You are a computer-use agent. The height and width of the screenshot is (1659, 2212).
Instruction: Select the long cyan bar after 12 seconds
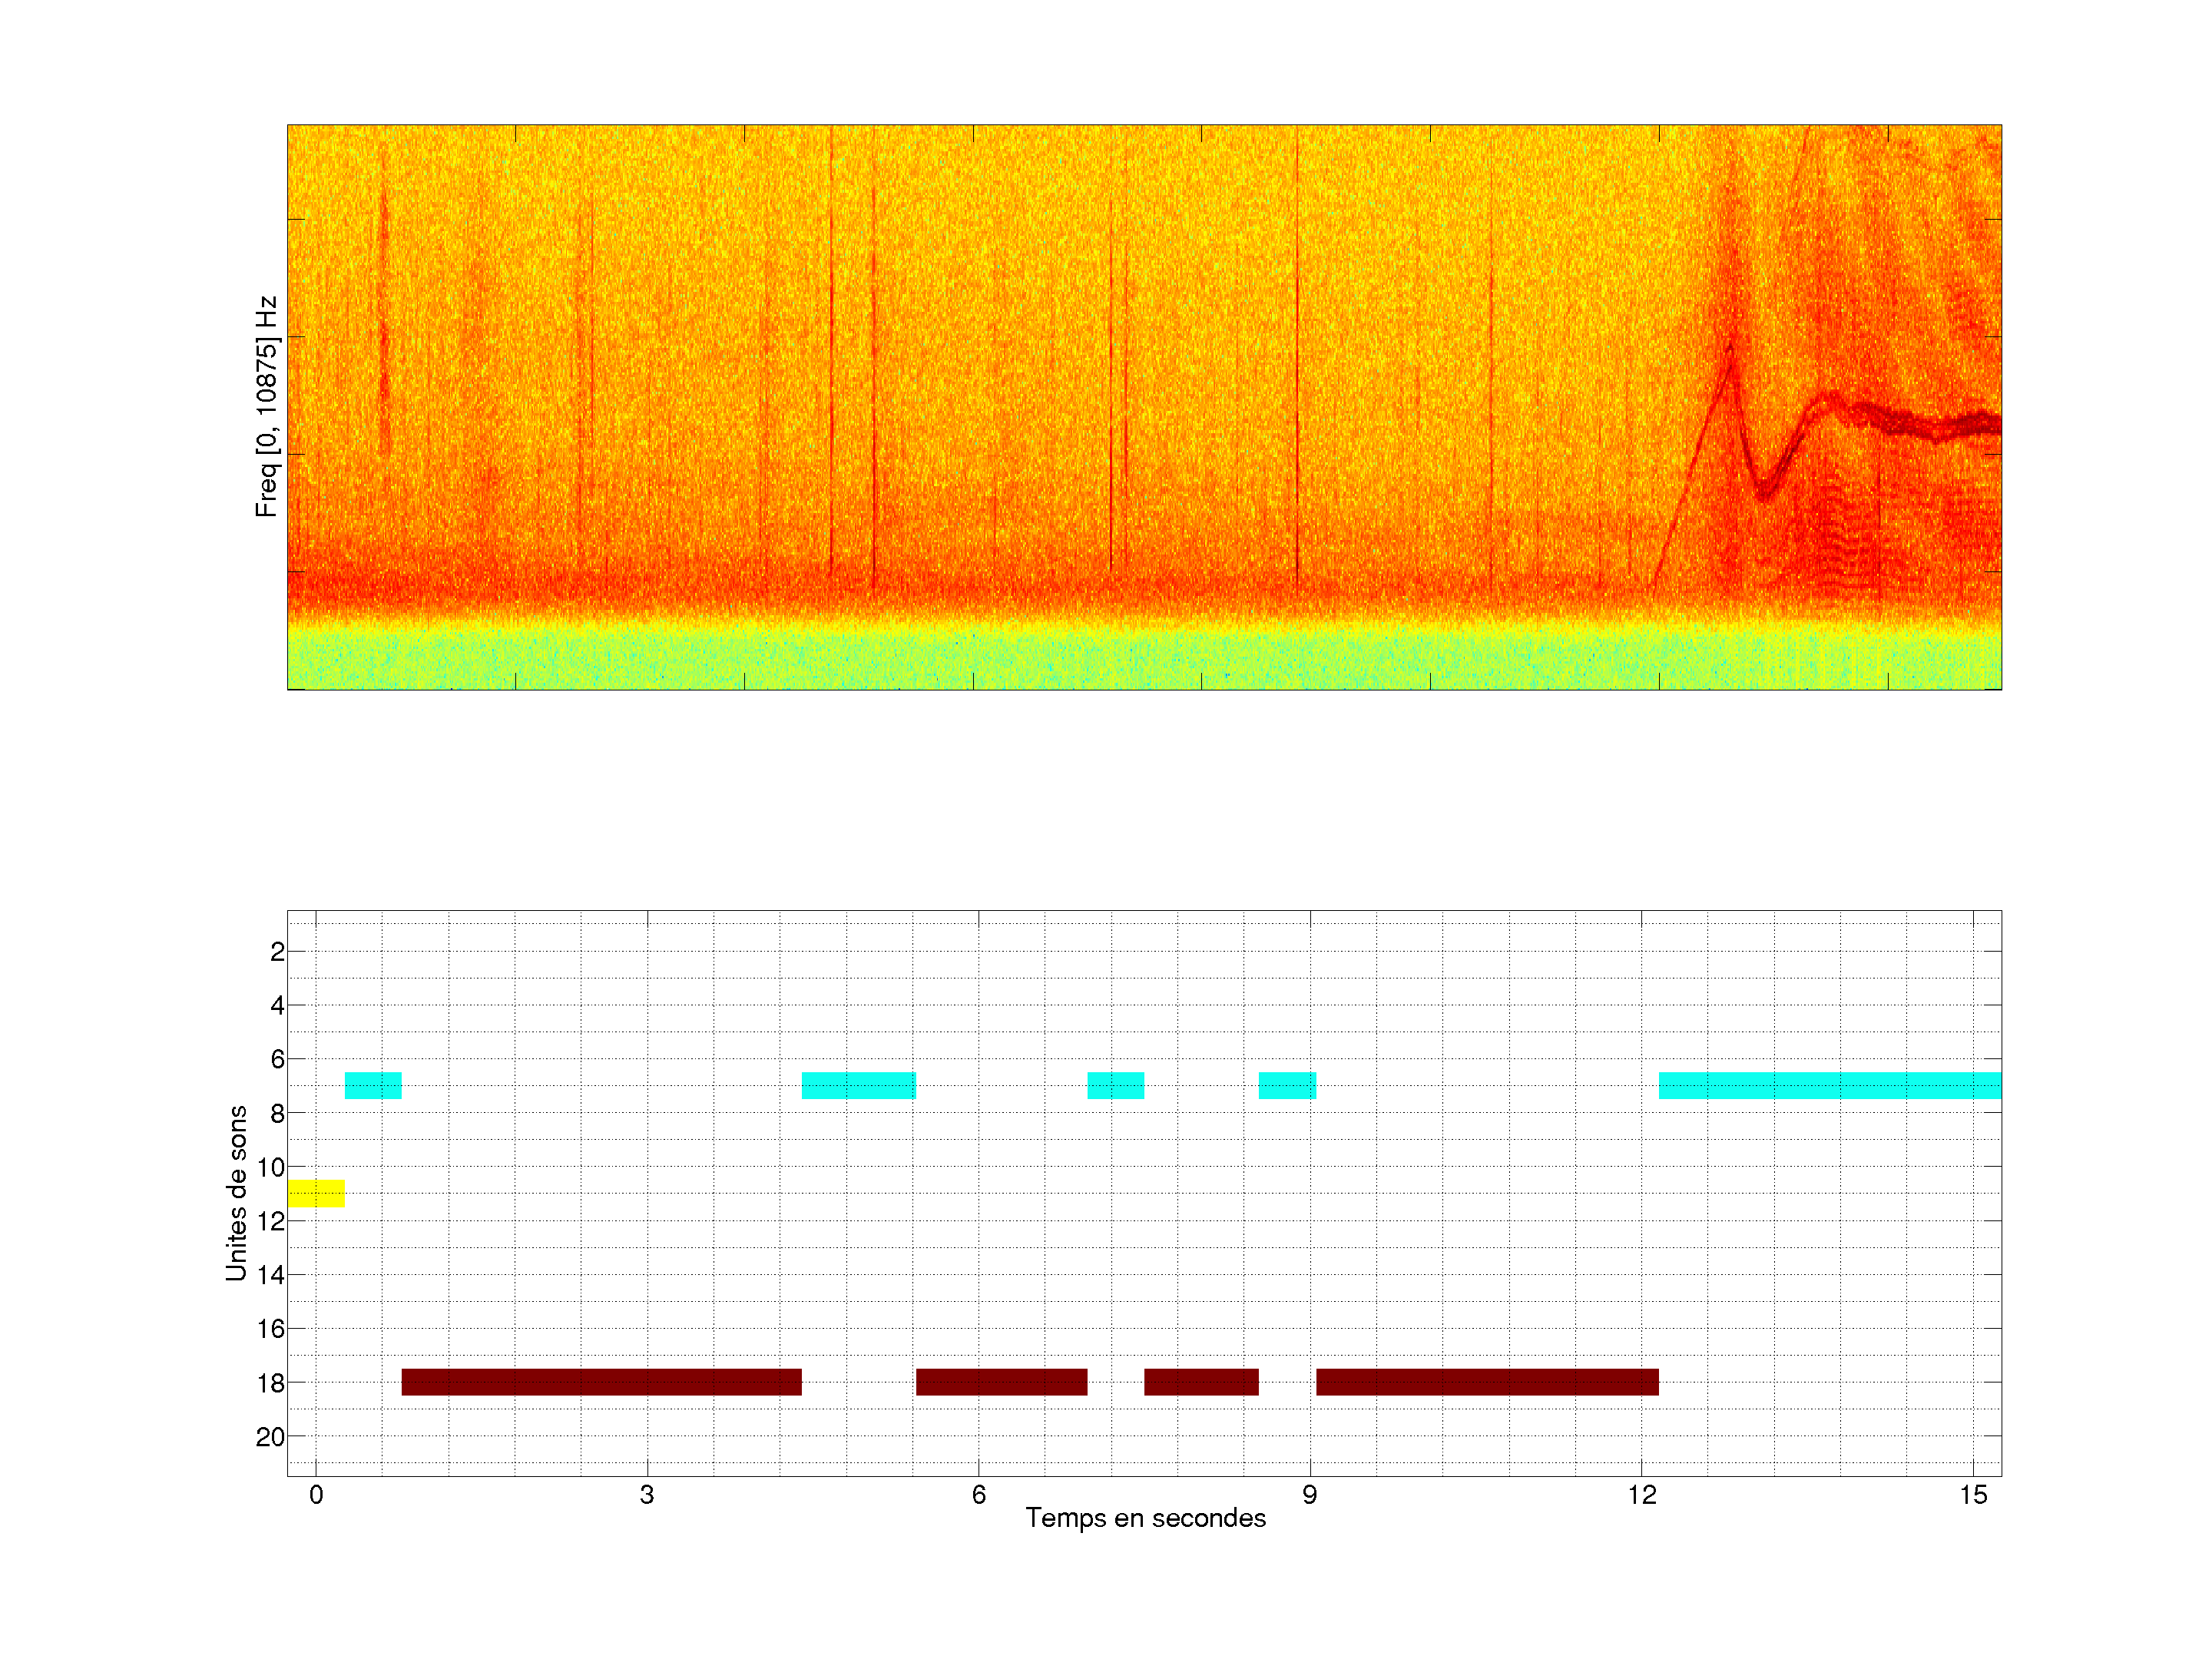click(1829, 1085)
